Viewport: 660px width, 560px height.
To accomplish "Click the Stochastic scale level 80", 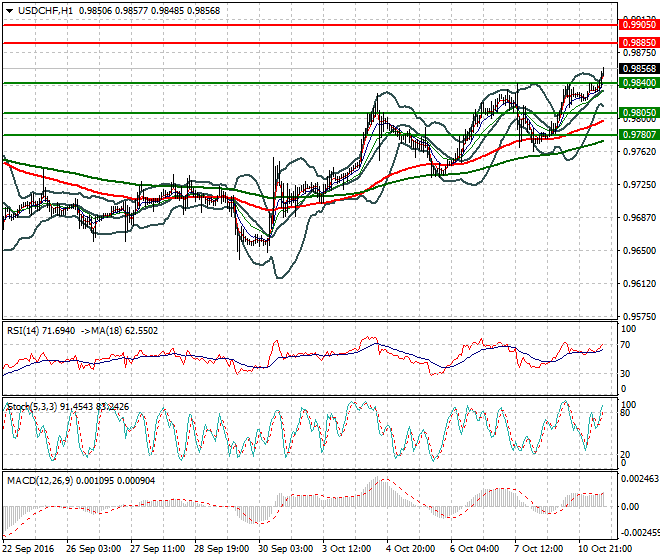I will (x=625, y=413).
